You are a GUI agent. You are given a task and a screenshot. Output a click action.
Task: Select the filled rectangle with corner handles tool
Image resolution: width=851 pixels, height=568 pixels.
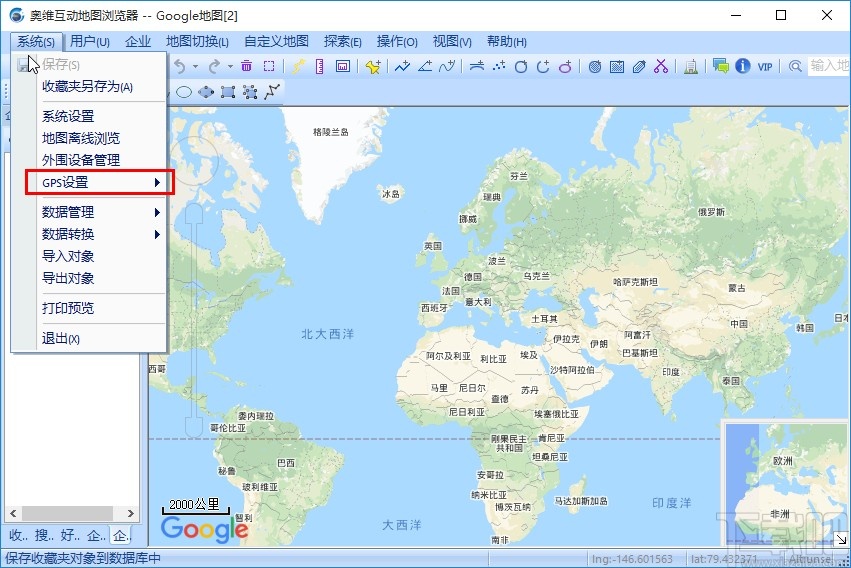click(228, 92)
